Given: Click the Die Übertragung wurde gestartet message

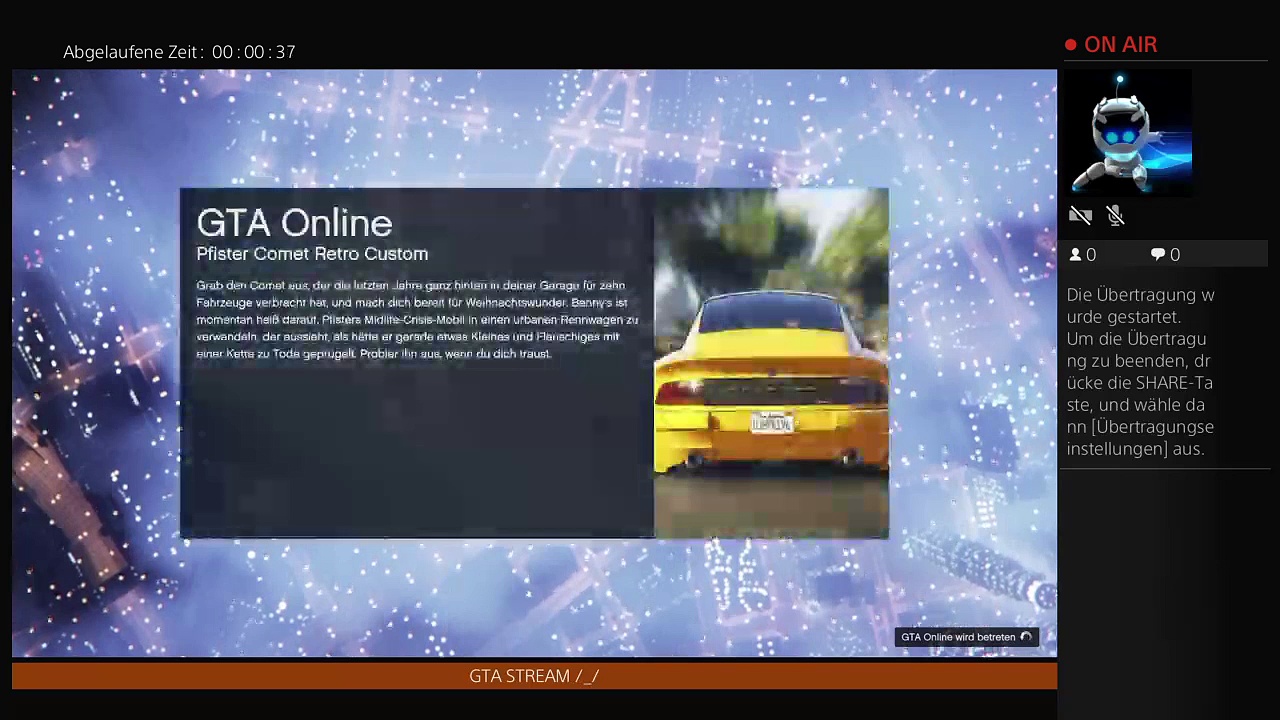Looking at the screenshot, I should coord(1140,305).
